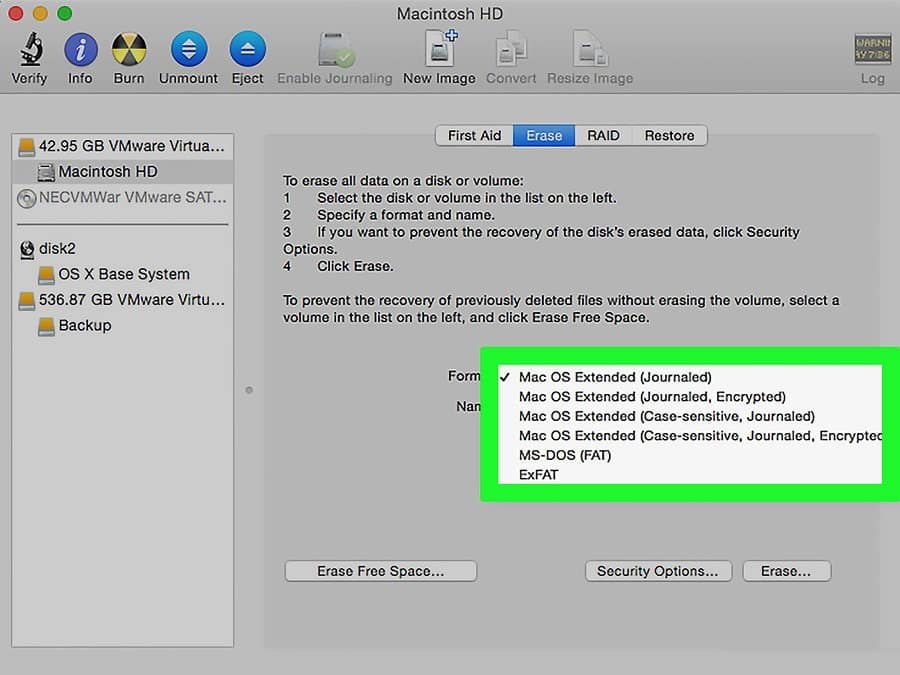The width and height of the screenshot is (900, 675).
Task: Switch to the First Aid tab
Action: click(x=474, y=135)
